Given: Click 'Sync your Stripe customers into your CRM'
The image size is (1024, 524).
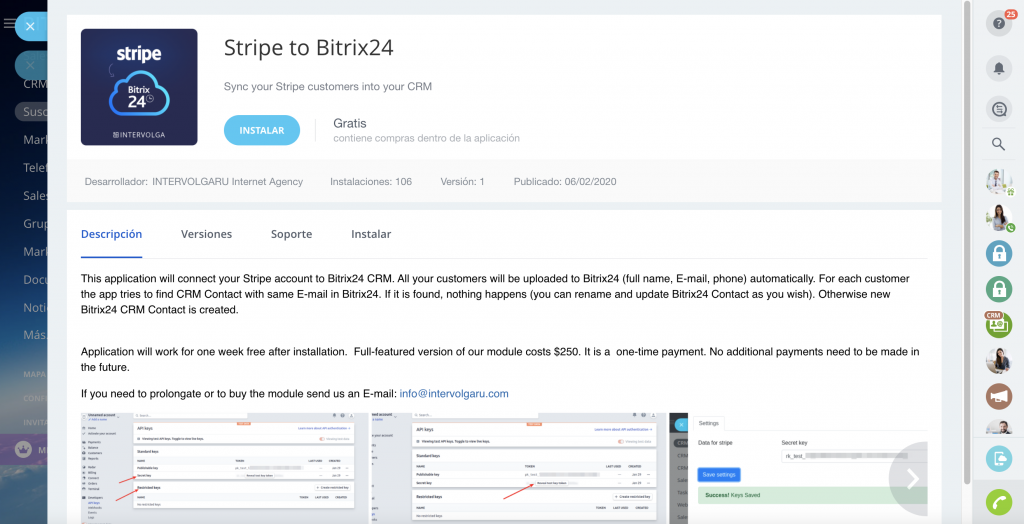Looking at the screenshot, I should (328, 86).
